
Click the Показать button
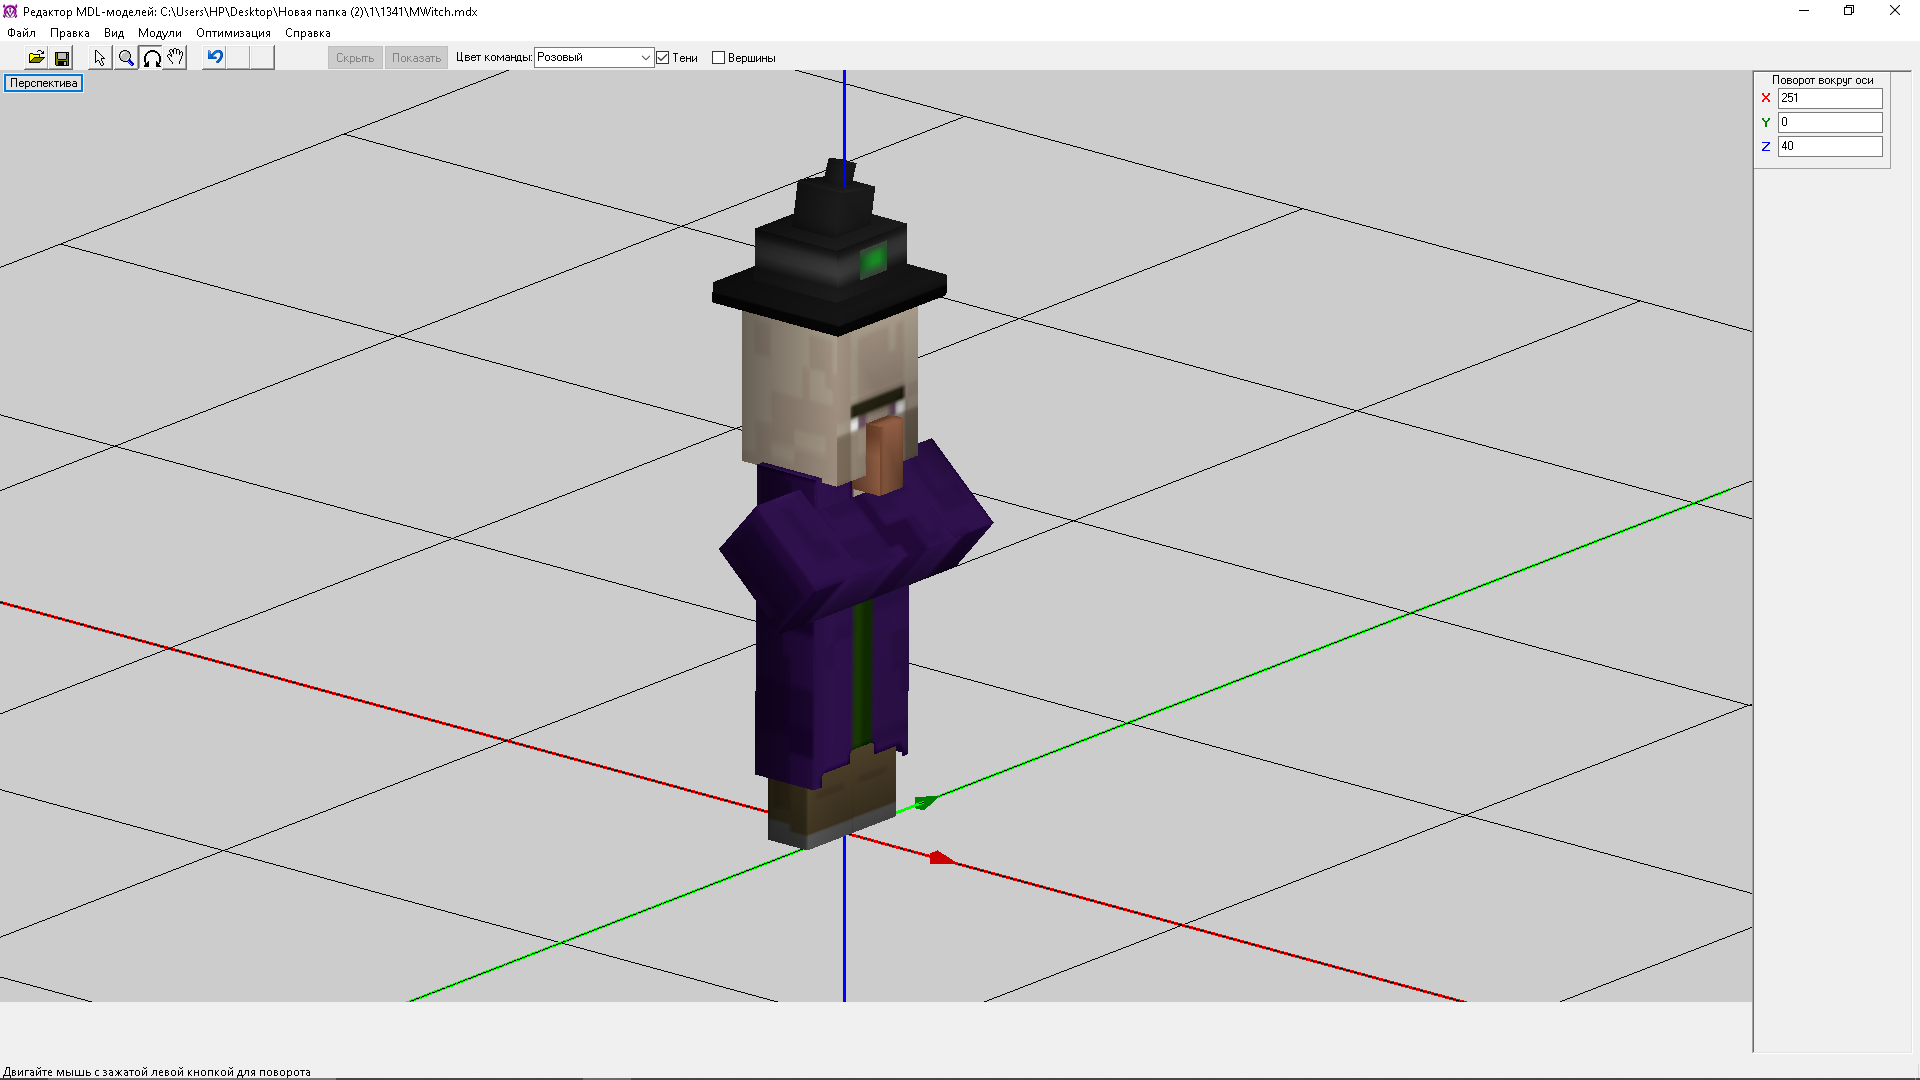pyautogui.click(x=416, y=58)
